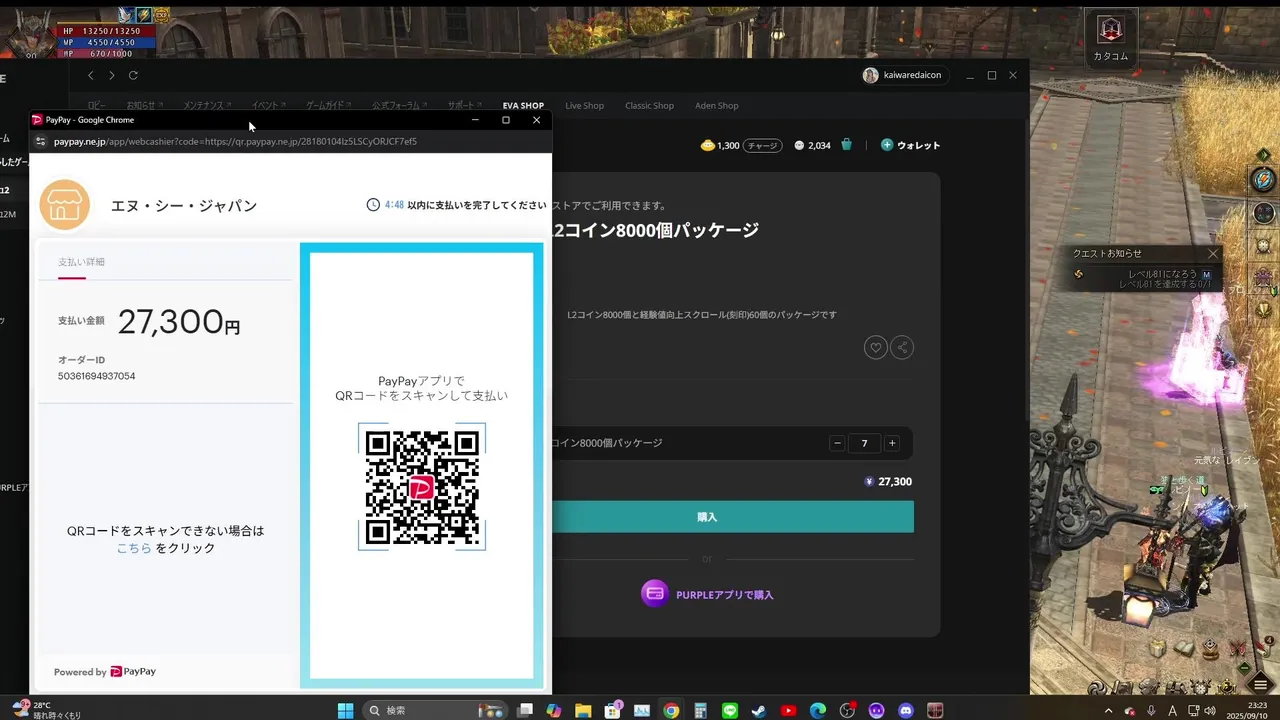Click the blue glowing round game side icon
1280x720 pixels.
coord(1264,180)
